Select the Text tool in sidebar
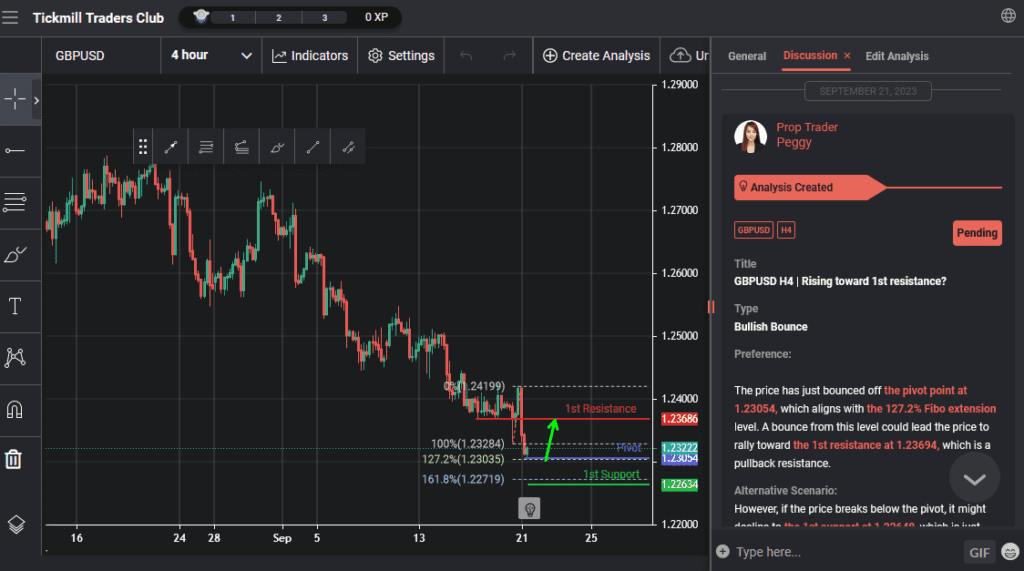The image size is (1024, 571). pyautogui.click(x=15, y=306)
